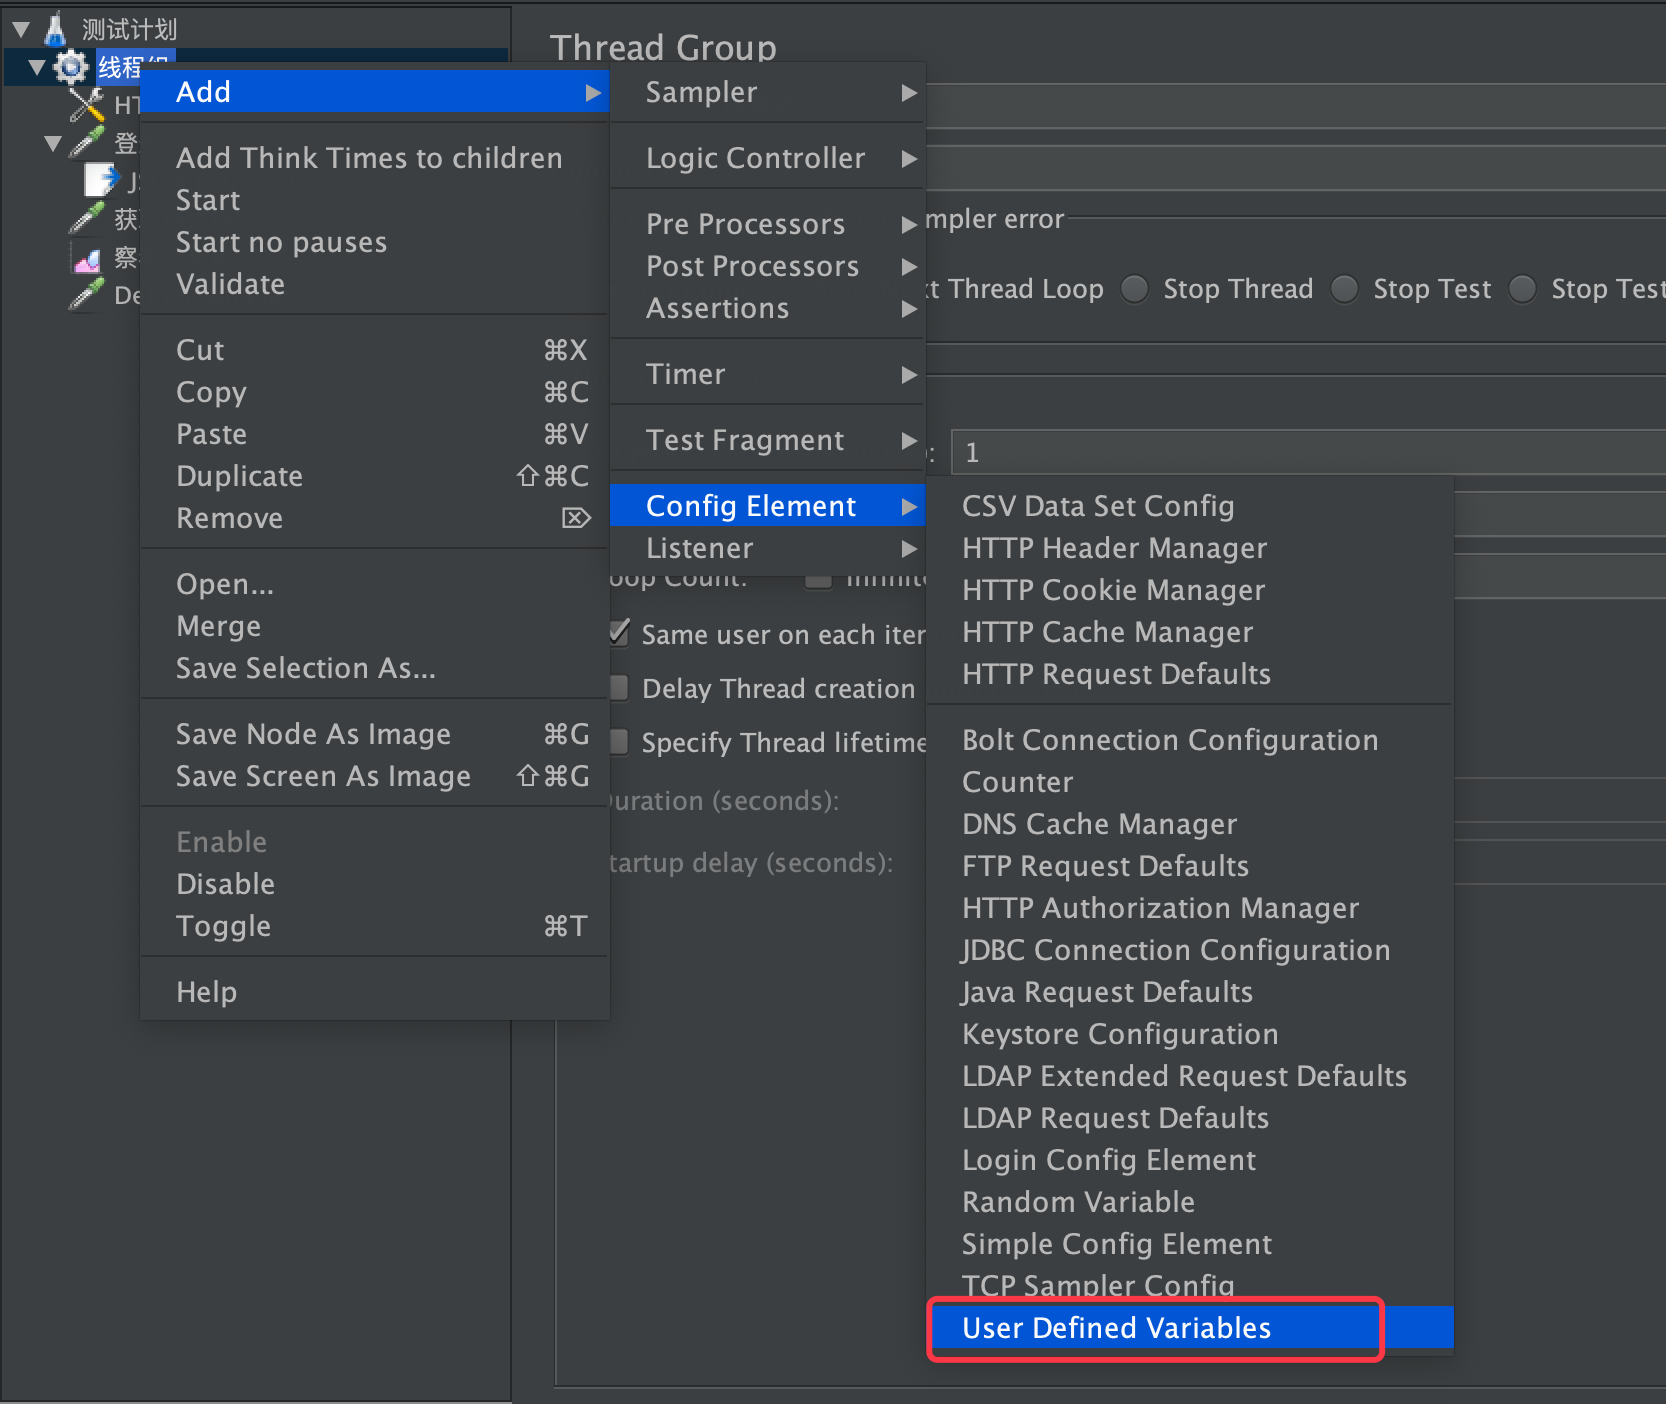The height and width of the screenshot is (1404, 1666).
Task: Choose Duplicate from context menu
Action: point(375,476)
